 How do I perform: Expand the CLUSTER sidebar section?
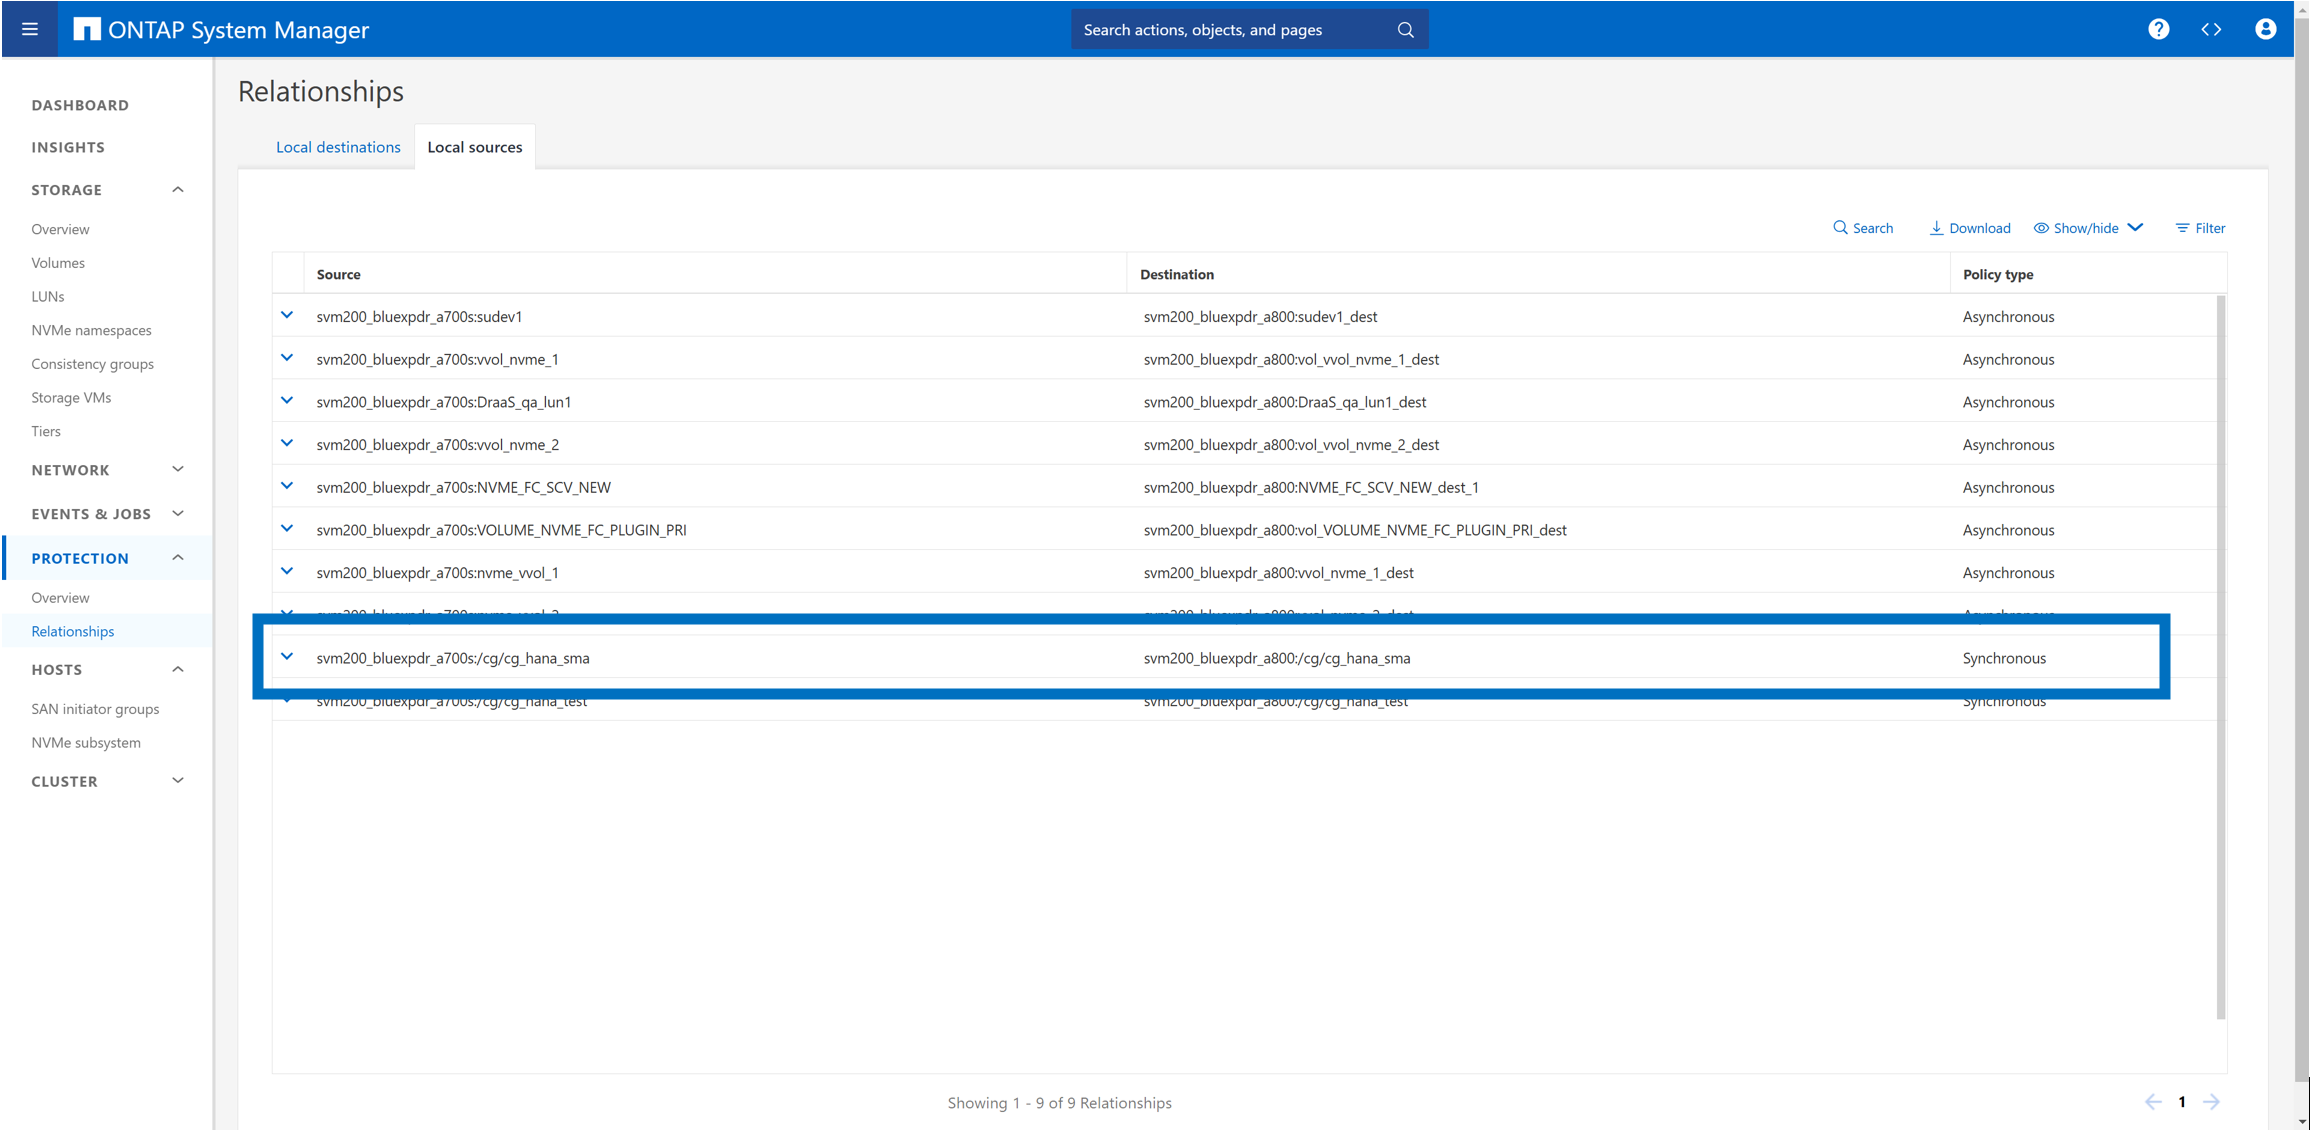178,781
